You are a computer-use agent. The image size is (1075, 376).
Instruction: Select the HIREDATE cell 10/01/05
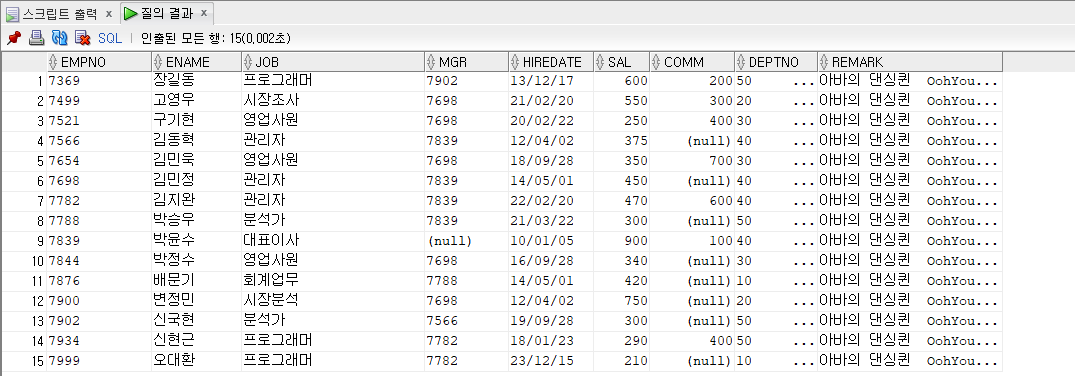coord(551,241)
